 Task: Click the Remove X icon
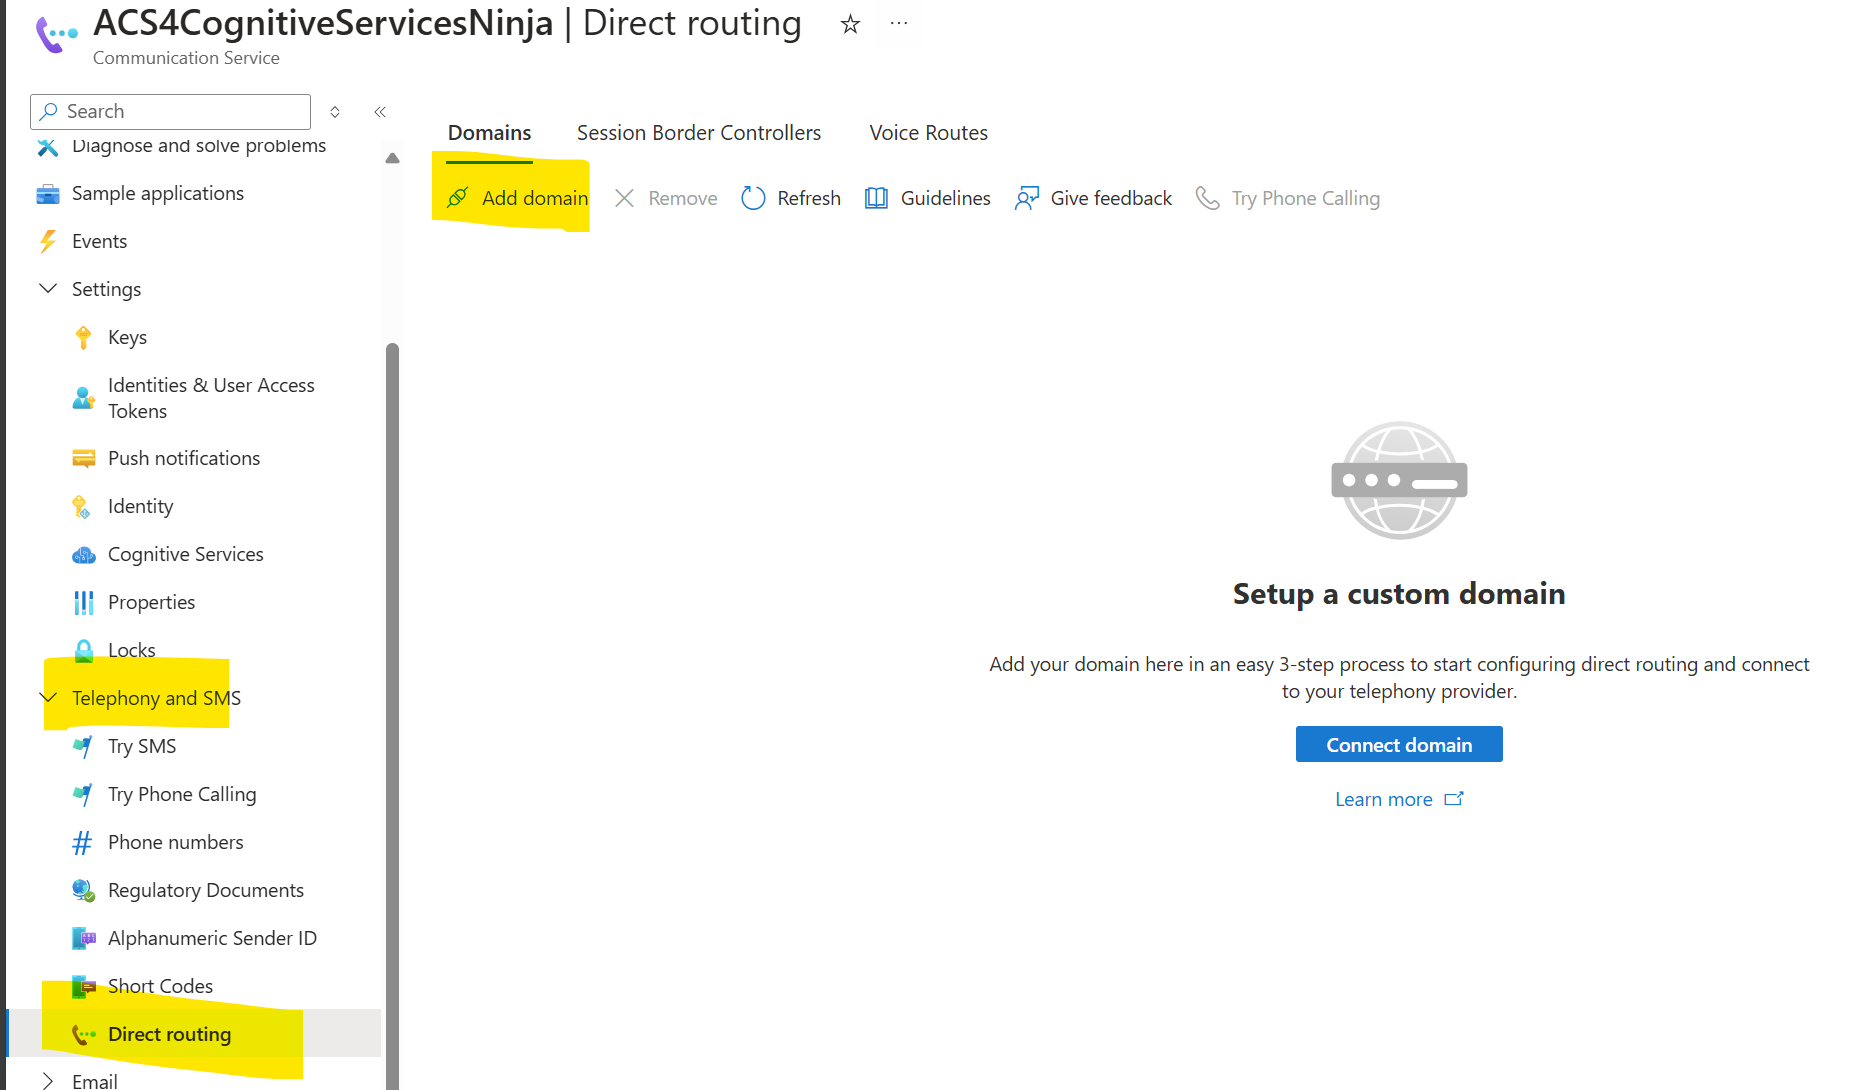624,199
